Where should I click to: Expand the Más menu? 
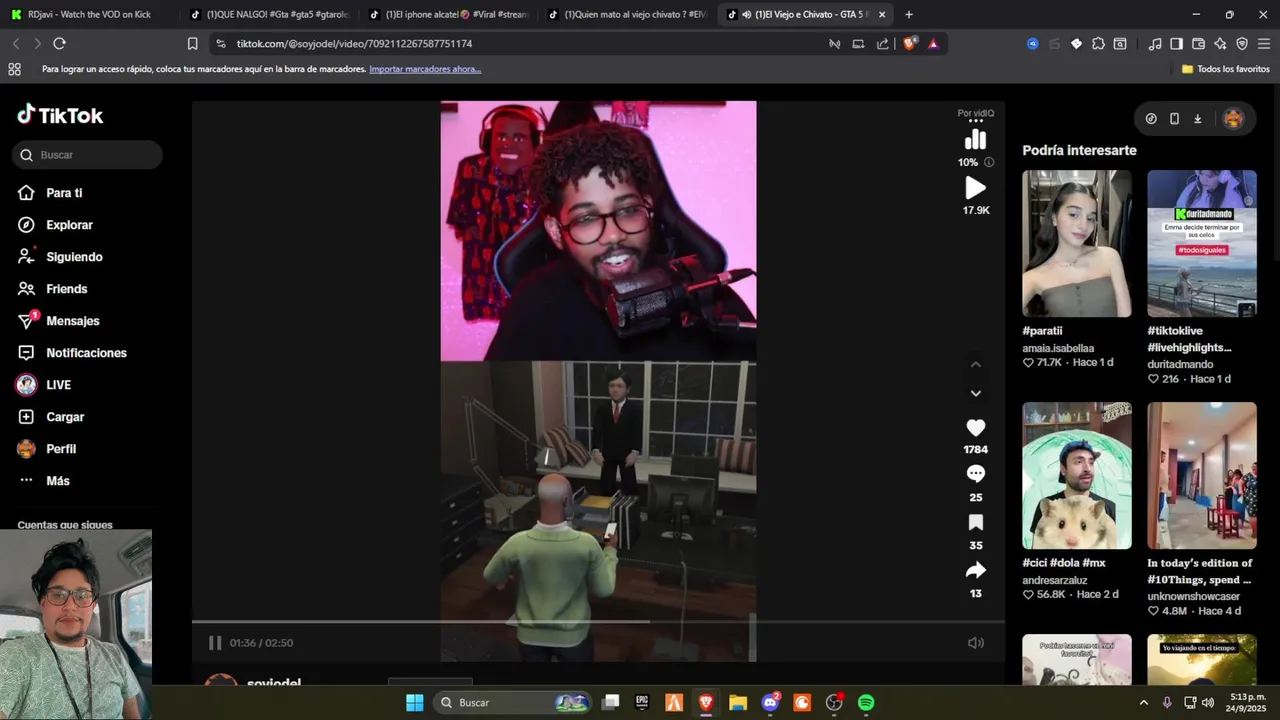58,481
